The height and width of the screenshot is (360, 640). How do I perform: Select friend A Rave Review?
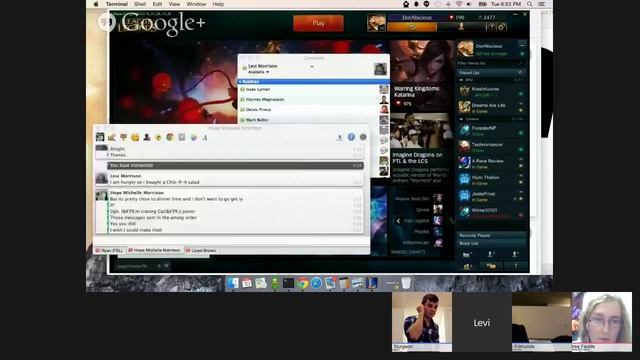491,163
